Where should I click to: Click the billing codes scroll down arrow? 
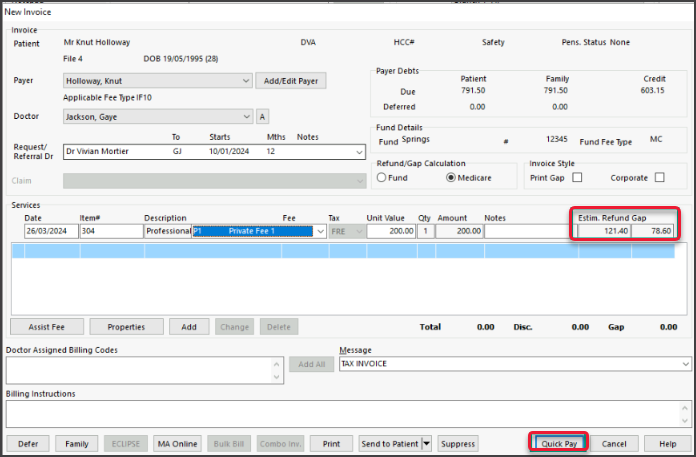click(x=277, y=377)
